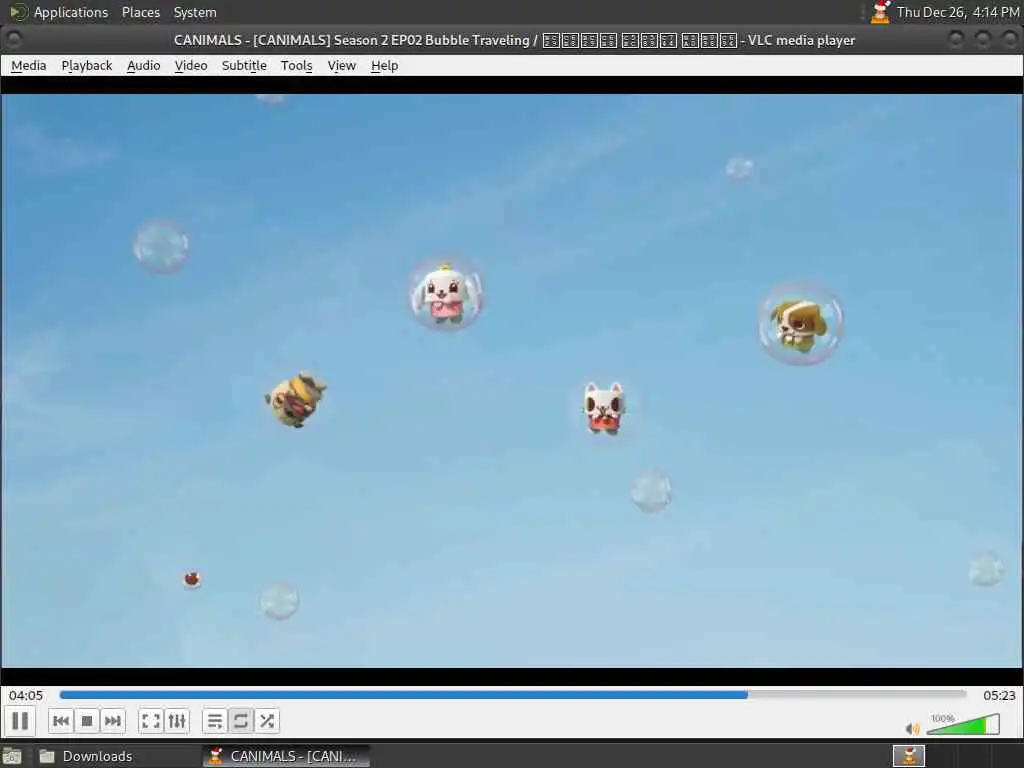This screenshot has width=1024, height=768.
Task: Select CANIMALS VLC taskbar button
Action: (x=285, y=756)
